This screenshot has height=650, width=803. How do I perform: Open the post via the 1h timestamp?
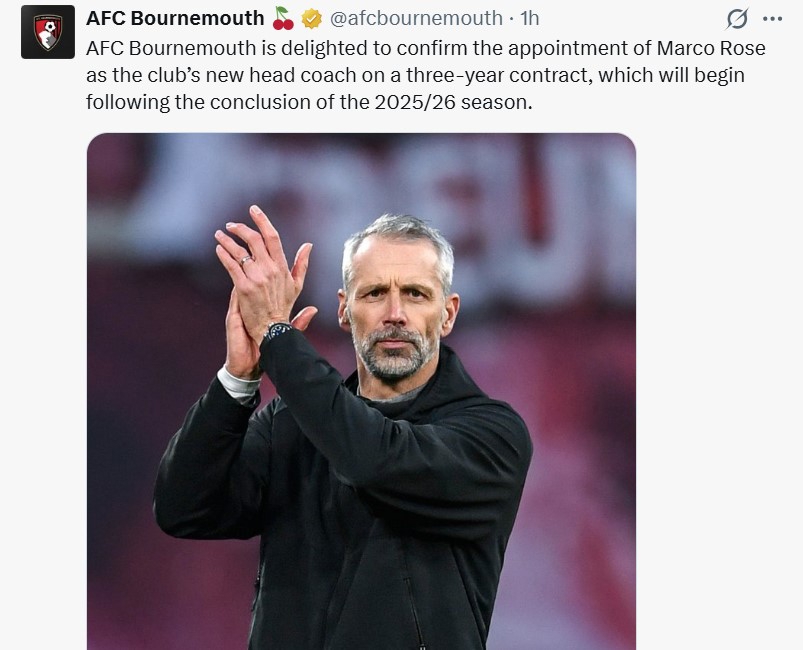530,18
